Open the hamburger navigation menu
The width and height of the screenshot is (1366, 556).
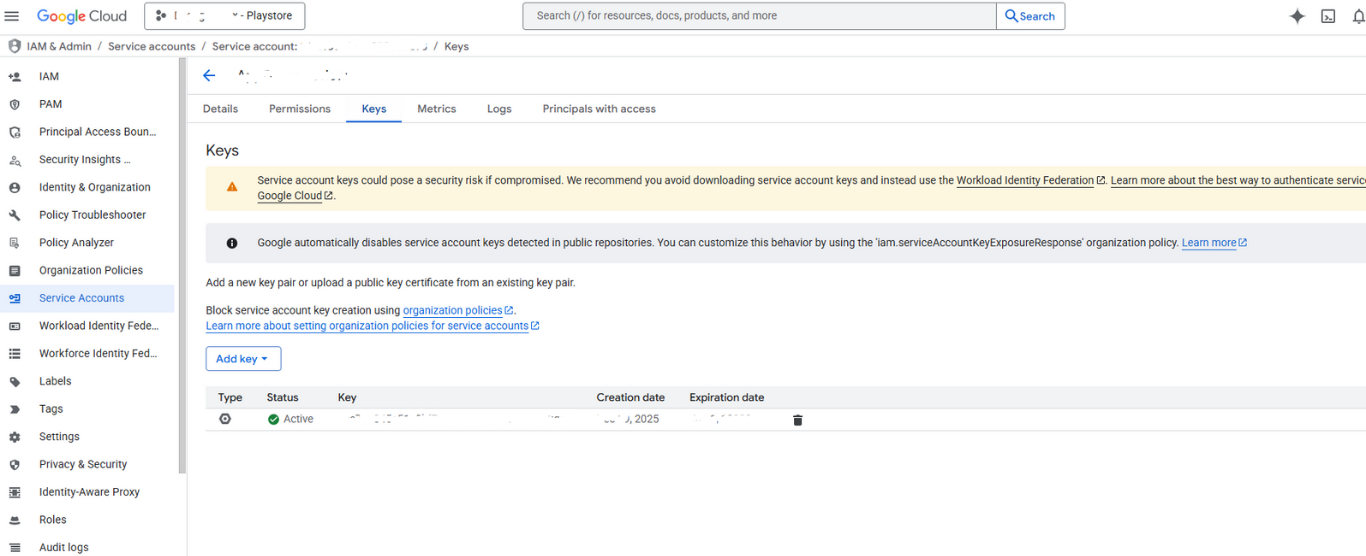click(x=13, y=16)
